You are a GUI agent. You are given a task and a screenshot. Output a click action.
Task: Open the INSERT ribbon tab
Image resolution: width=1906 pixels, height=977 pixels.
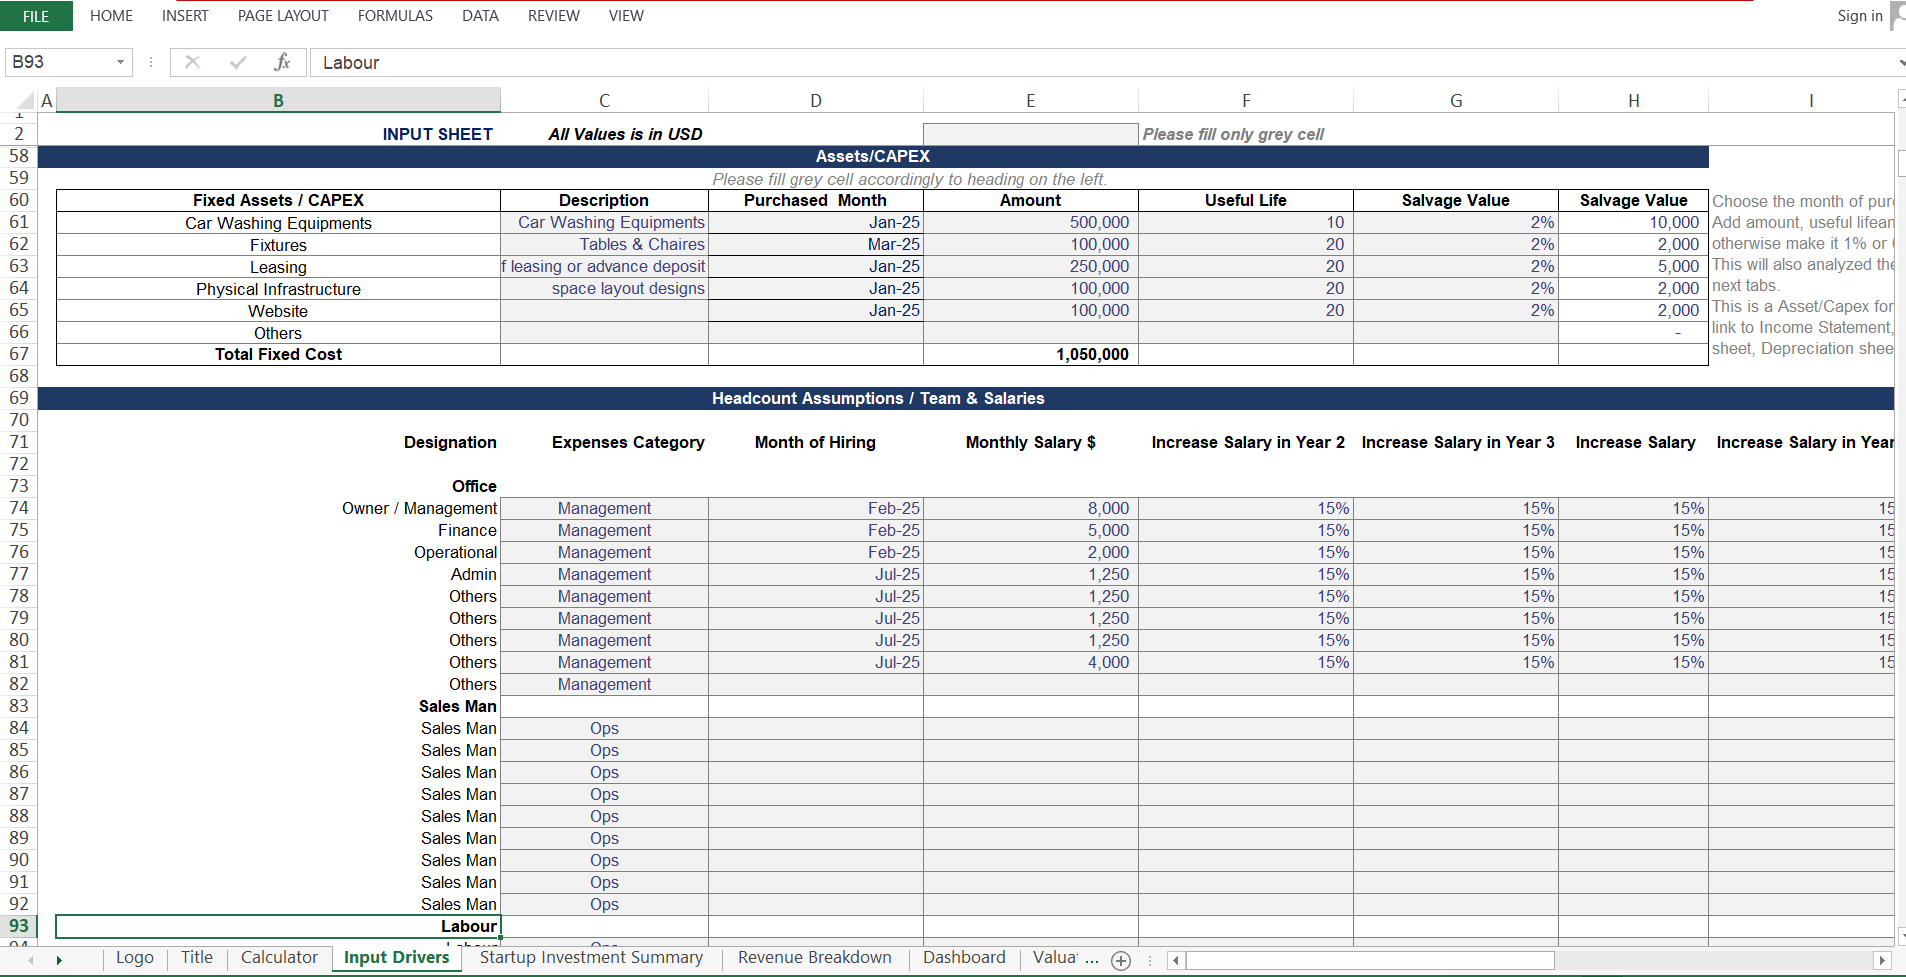(185, 16)
